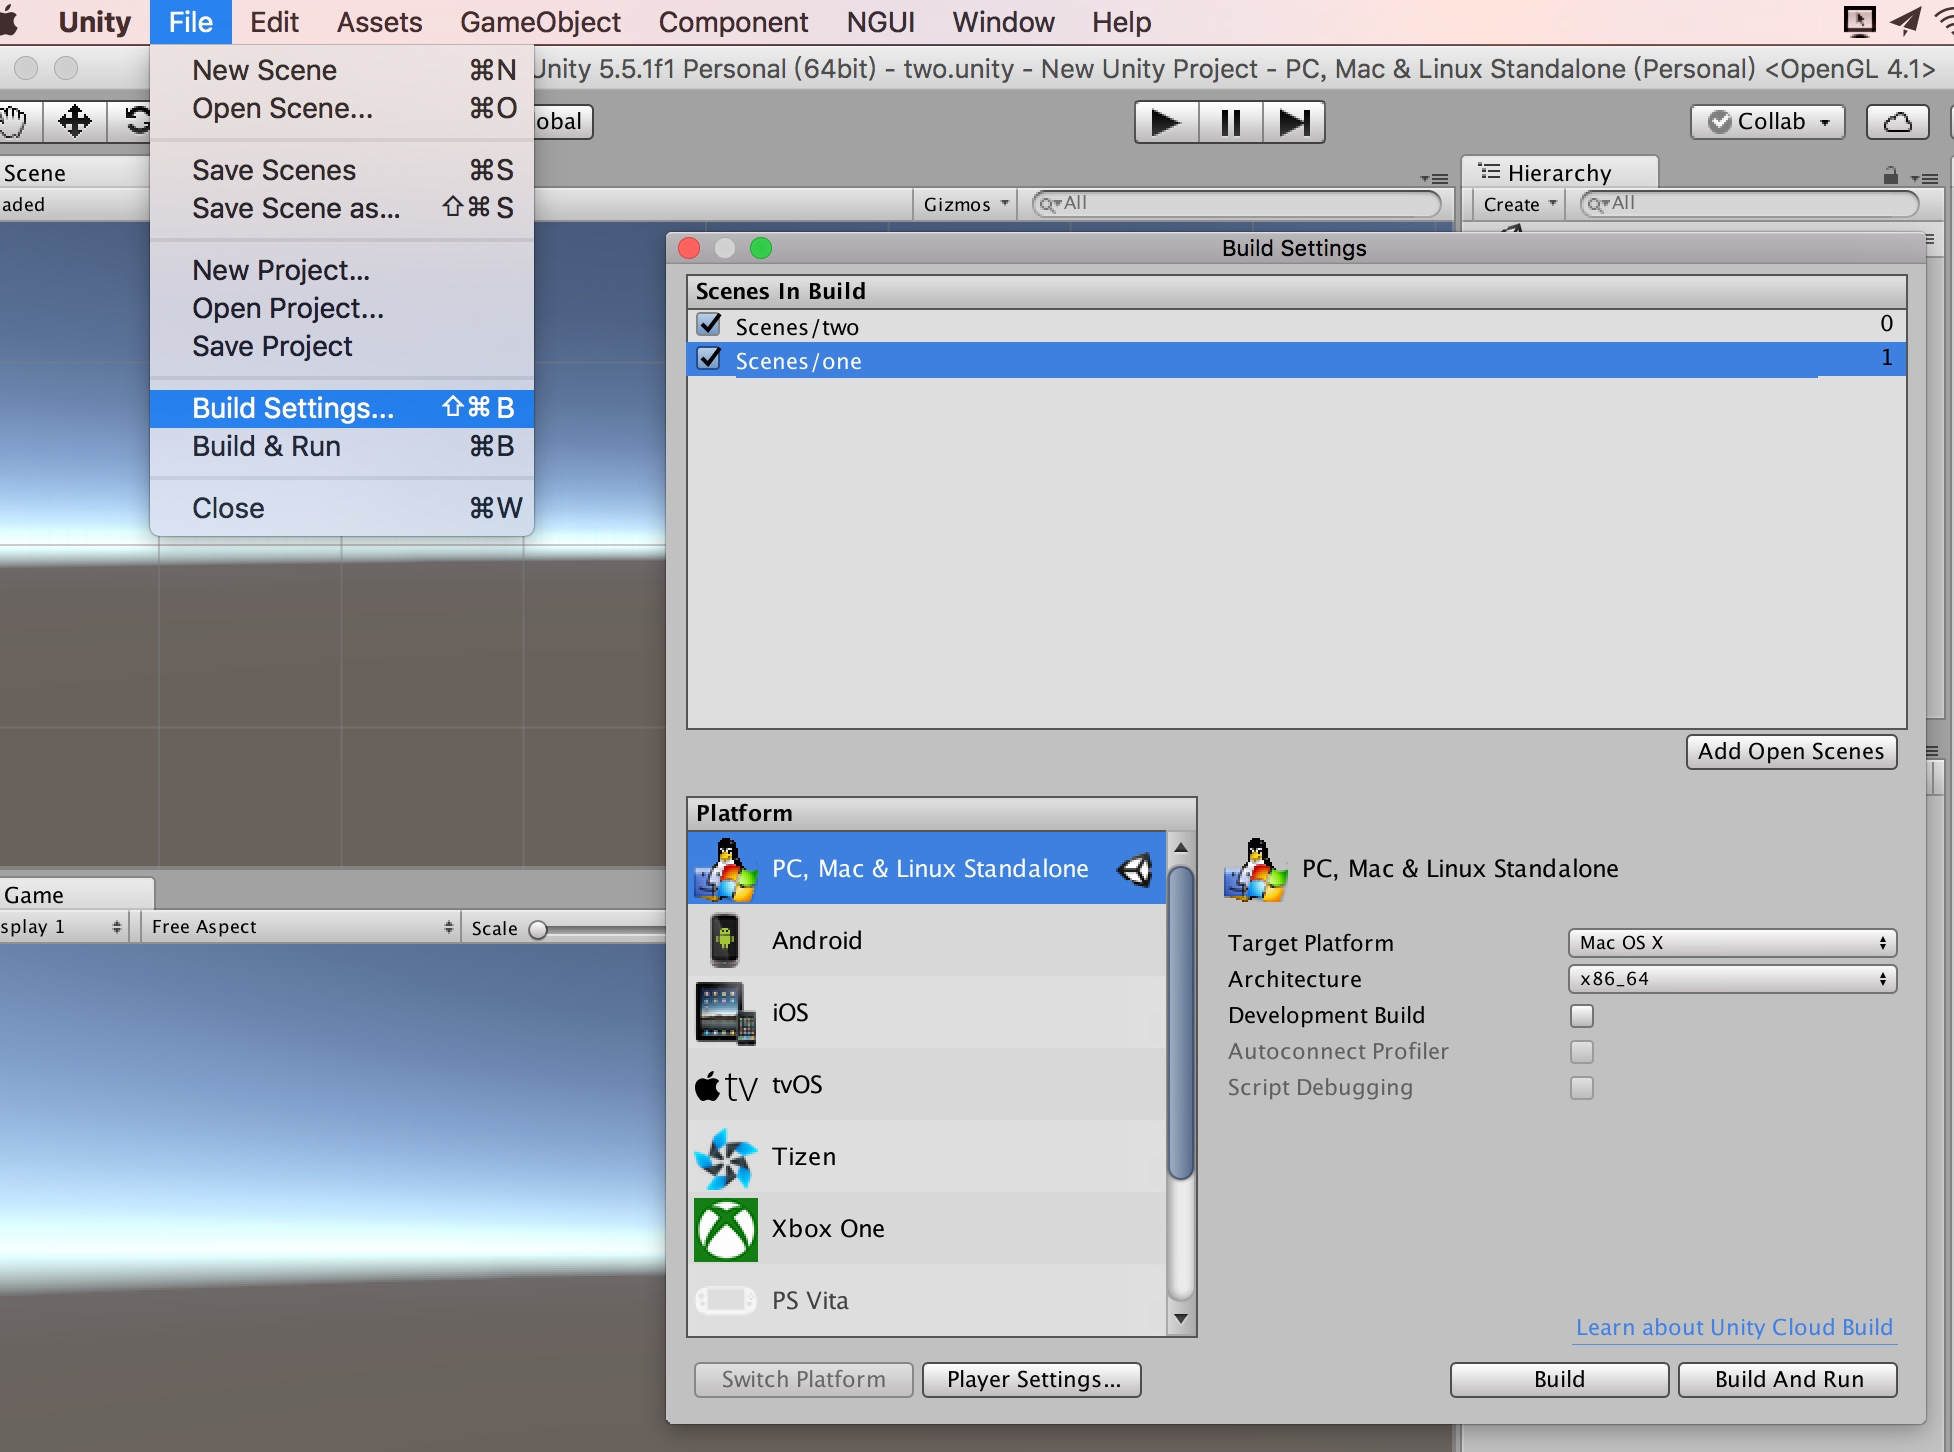Click the Add Open Scenes button
This screenshot has width=1954, height=1452.
(x=1790, y=751)
